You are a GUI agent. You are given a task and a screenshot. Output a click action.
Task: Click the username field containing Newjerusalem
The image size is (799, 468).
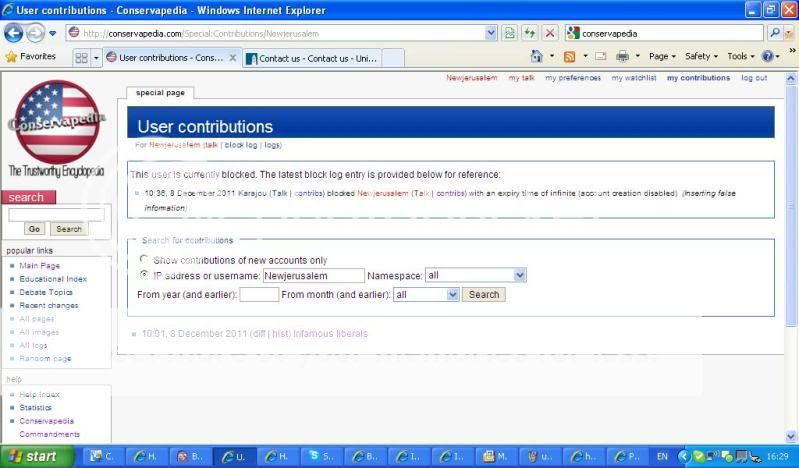click(314, 276)
